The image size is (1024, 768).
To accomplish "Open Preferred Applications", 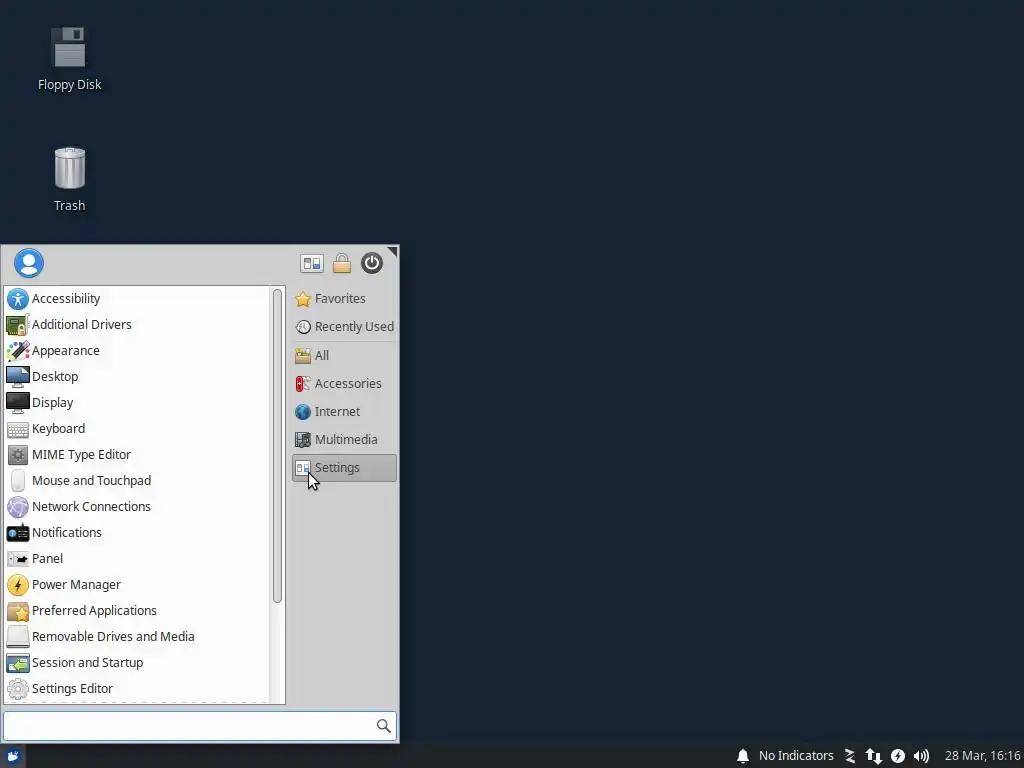I will point(136,611).
